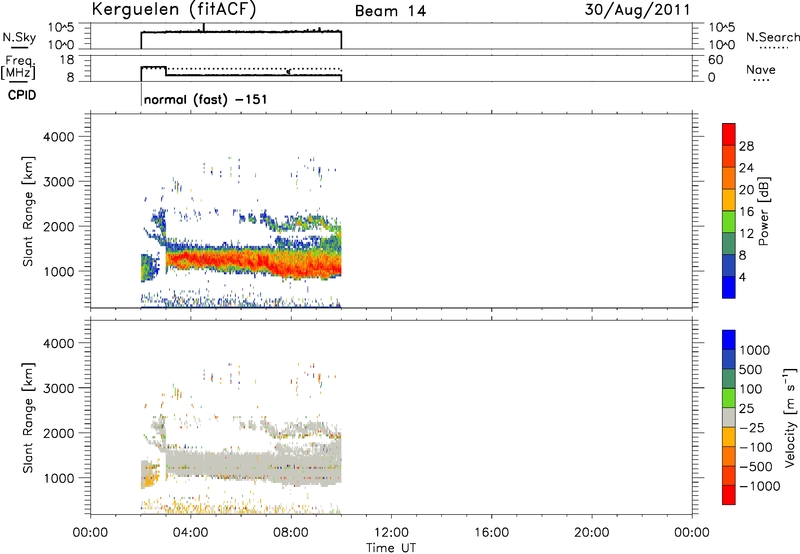Click the 'N.Sky' legend label

tap(19, 38)
